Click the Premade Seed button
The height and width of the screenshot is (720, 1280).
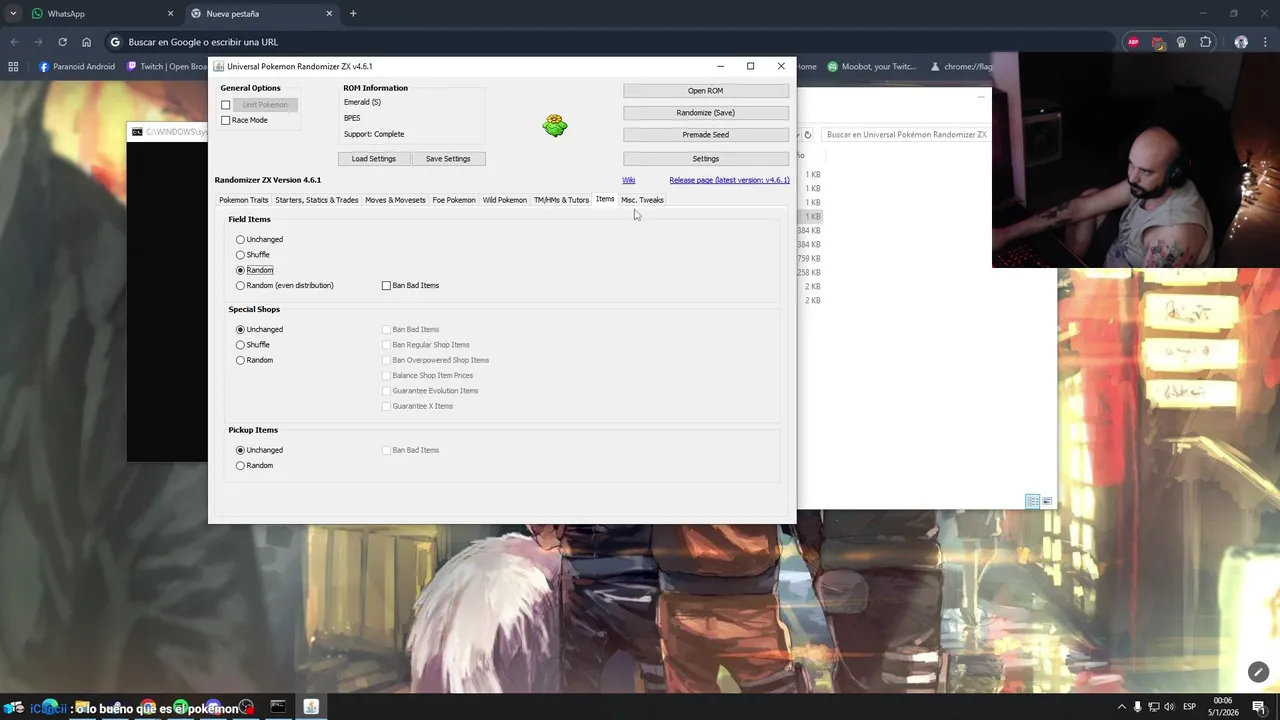(705, 135)
